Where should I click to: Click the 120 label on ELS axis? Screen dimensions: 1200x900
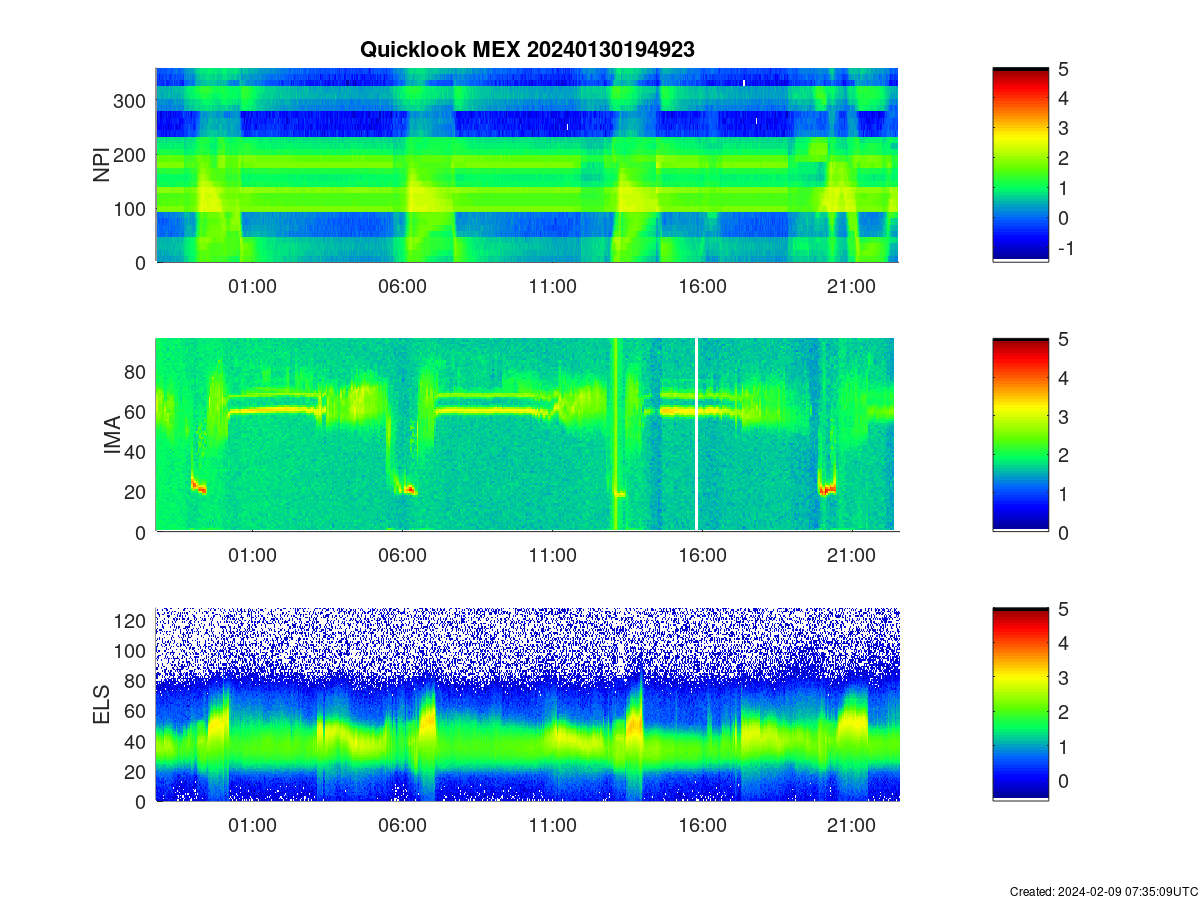pyautogui.click(x=132, y=621)
